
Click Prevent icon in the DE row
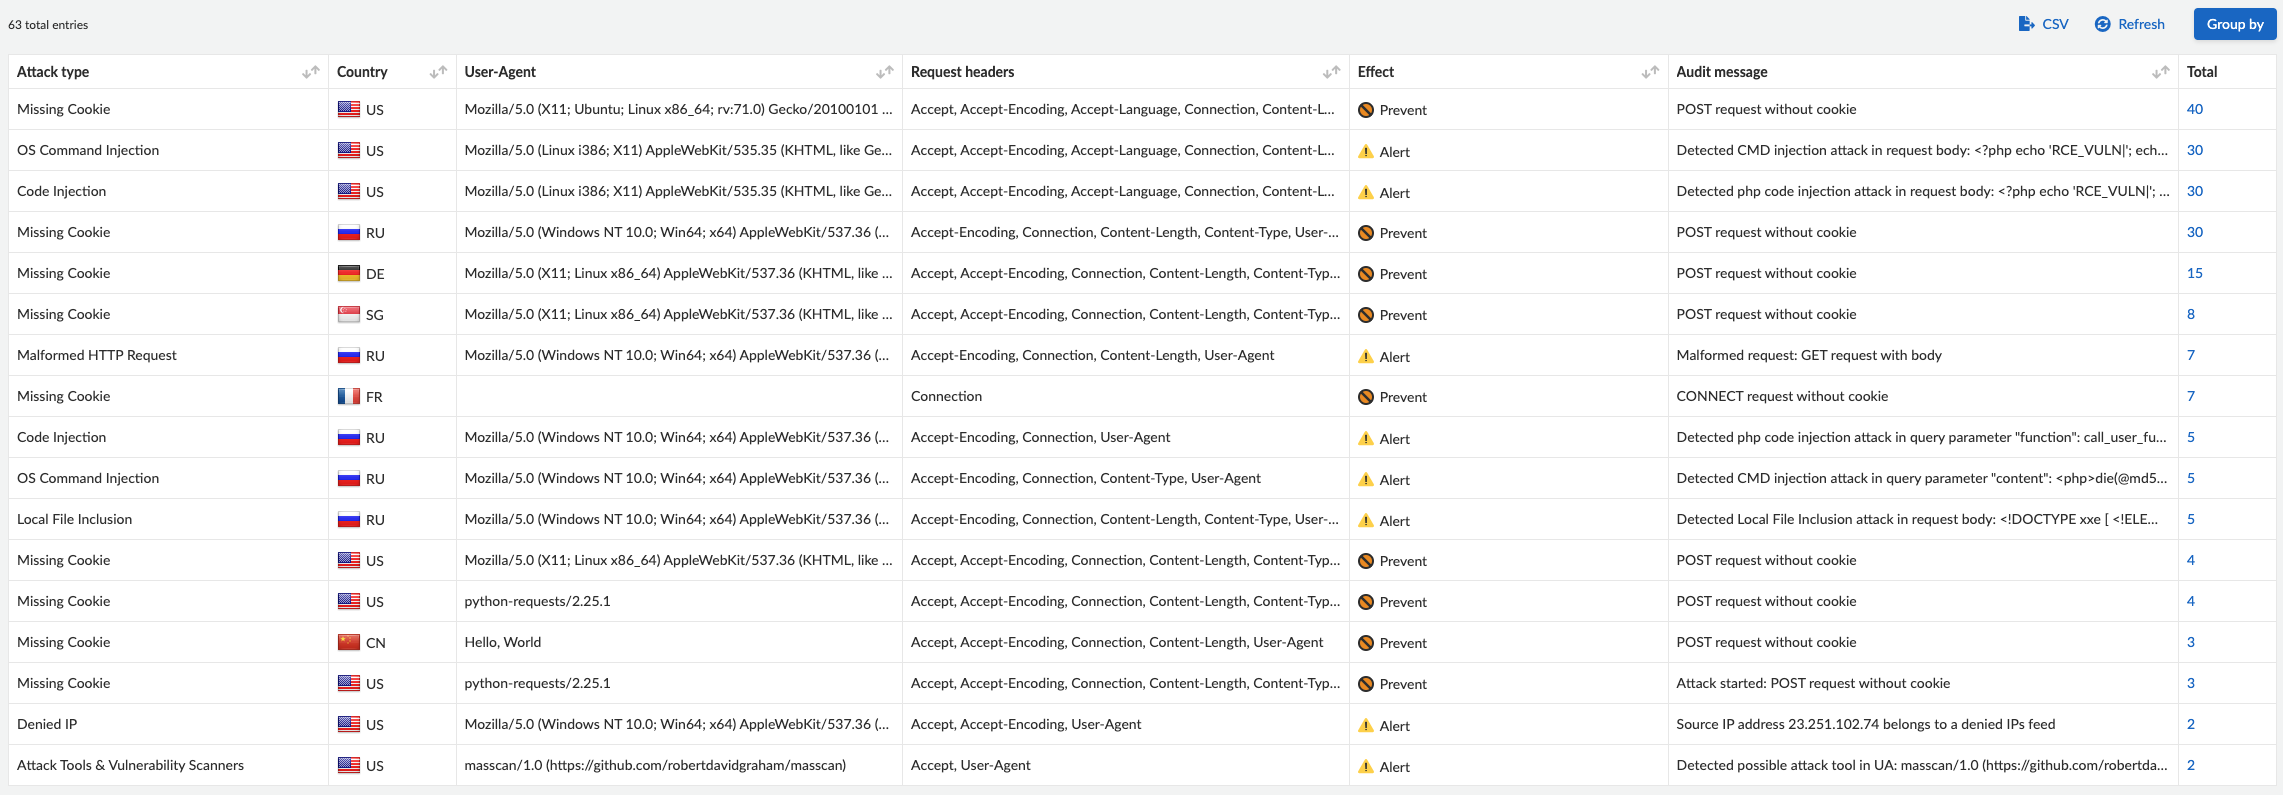coord(1366,274)
